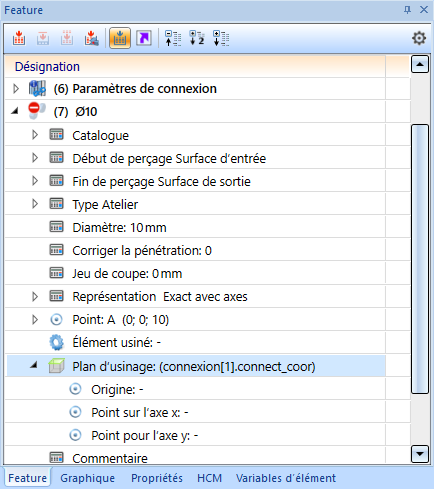Screen dimensions: 434x489
Task: Click the vertical scrollbar thumb
Action: point(420,259)
